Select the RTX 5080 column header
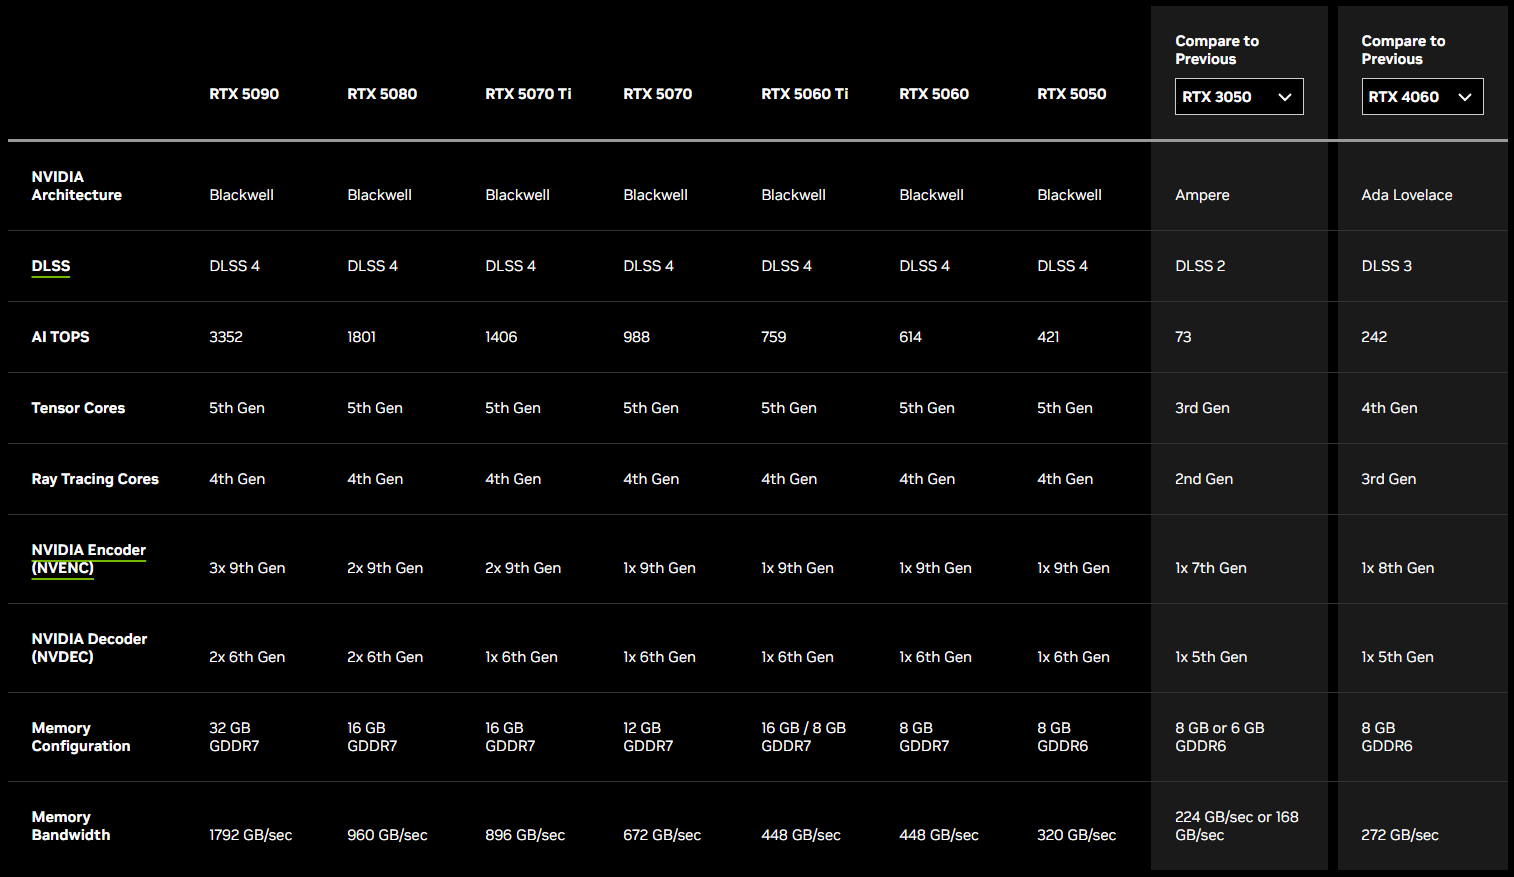This screenshot has width=1514, height=877. [x=382, y=94]
